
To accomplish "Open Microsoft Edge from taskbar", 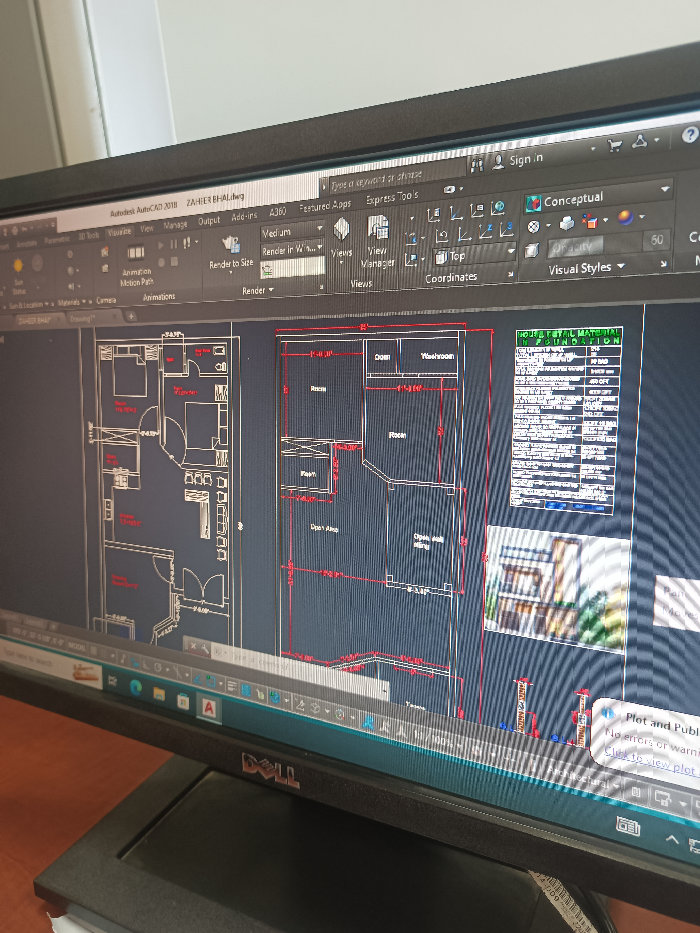I will coord(136,688).
